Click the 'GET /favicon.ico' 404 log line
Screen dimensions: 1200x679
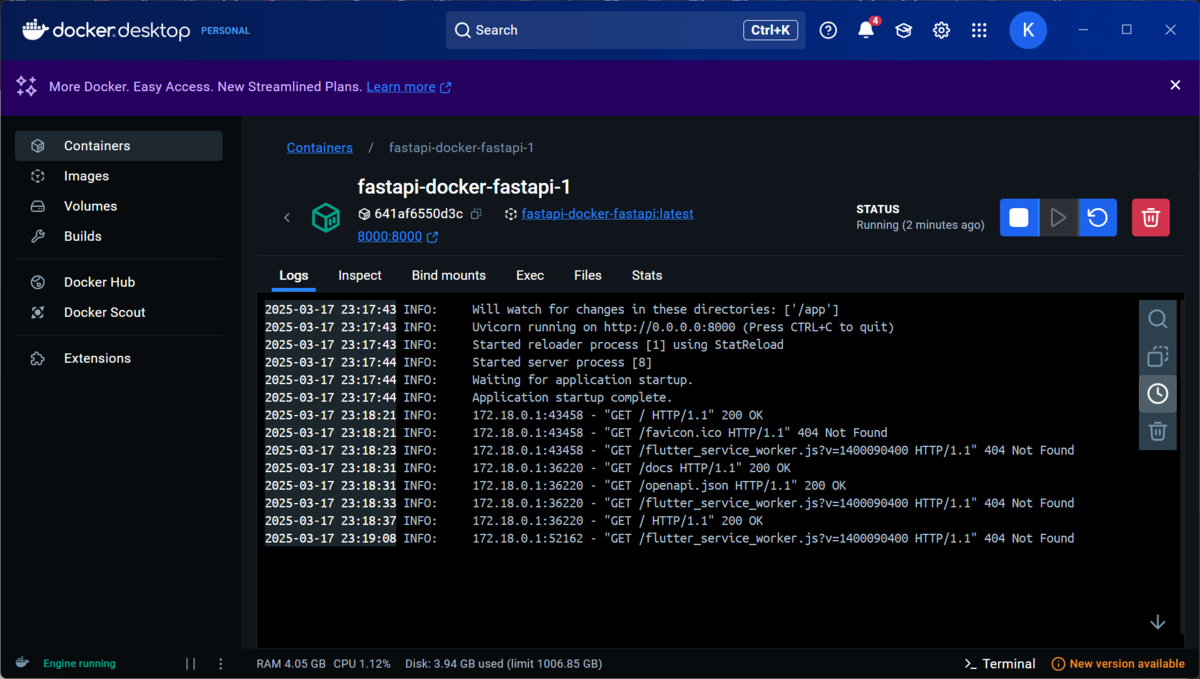click(679, 433)
